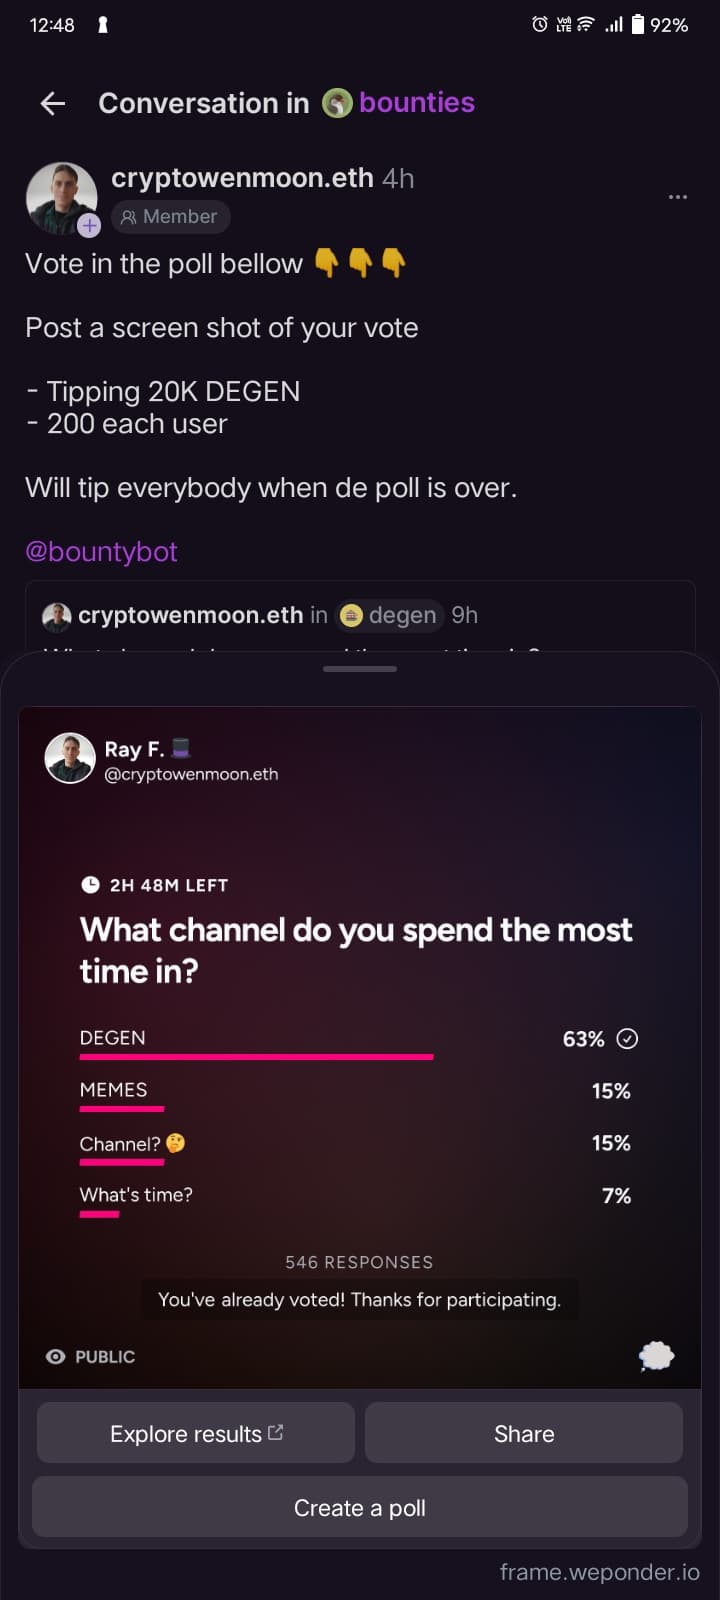The height and width of the screenshot is (1600, 720).
Task: Tap the clock icon beside 2H 48M LEFT
Action: pyautogui.click(x=90, y=885)
